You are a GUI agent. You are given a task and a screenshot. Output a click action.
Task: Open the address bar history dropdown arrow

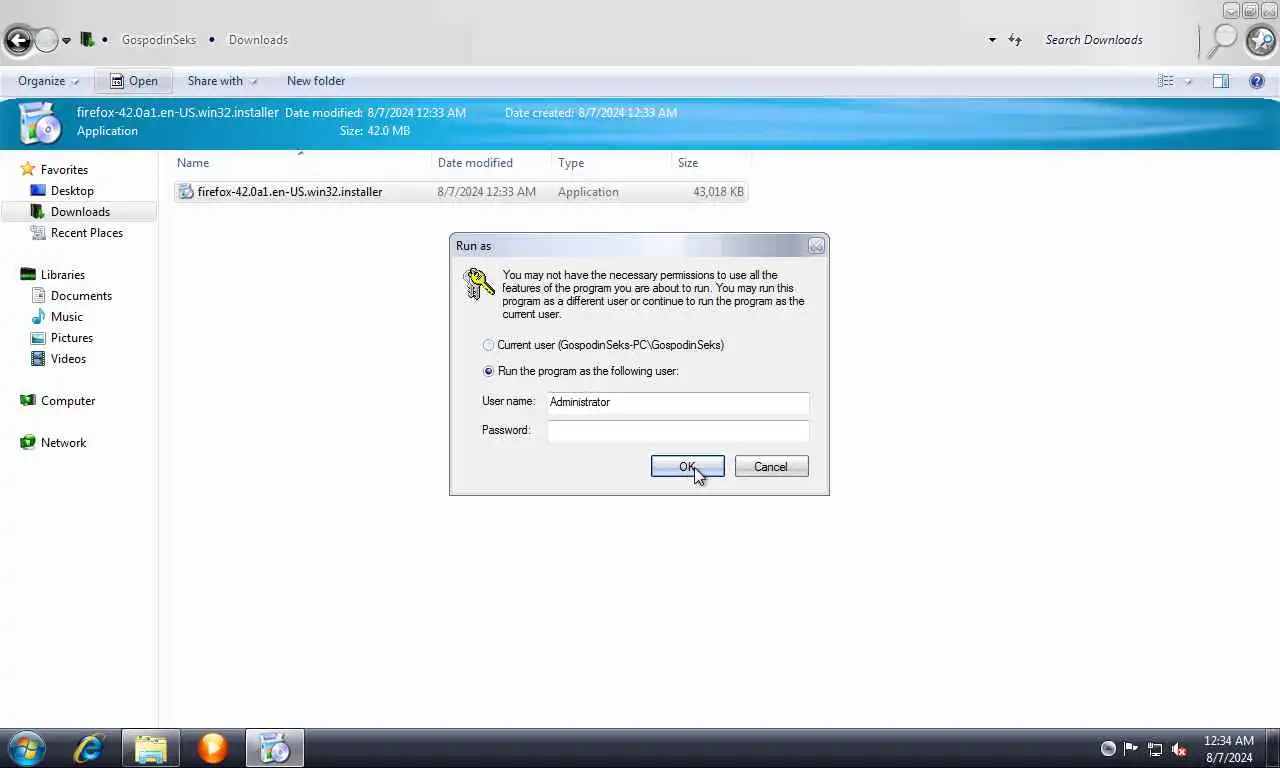(x=992, y=40)
